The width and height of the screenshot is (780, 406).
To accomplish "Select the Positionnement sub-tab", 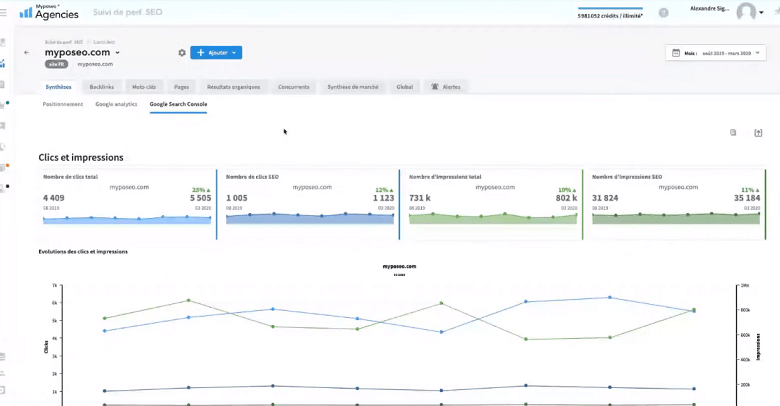I will pos(63,104).
